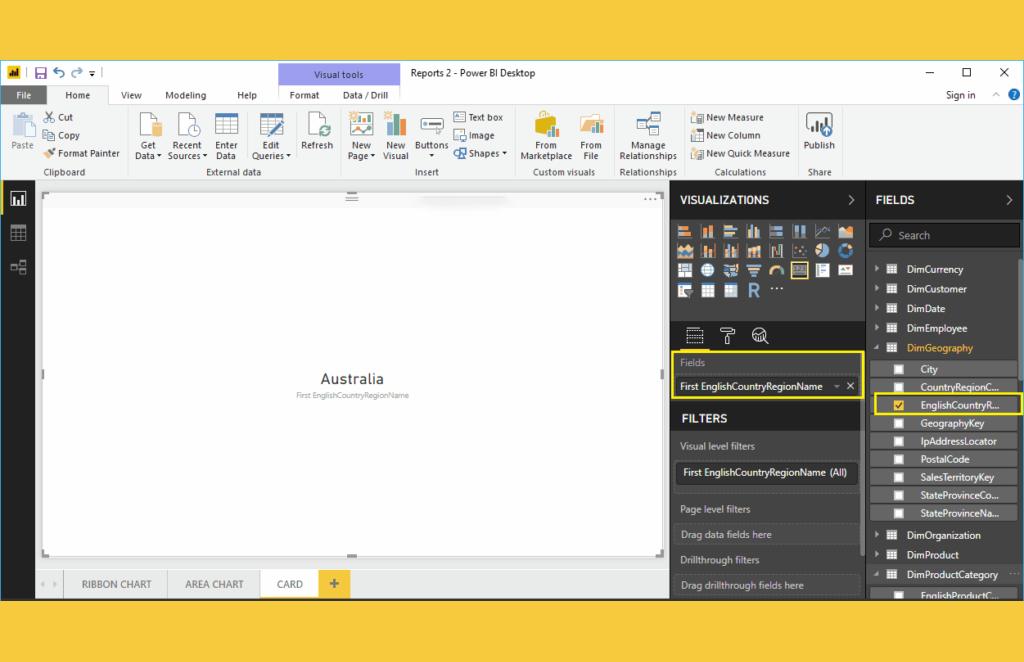
Task: Switch to AREA CHART page tab
Action: click(214, 584)
